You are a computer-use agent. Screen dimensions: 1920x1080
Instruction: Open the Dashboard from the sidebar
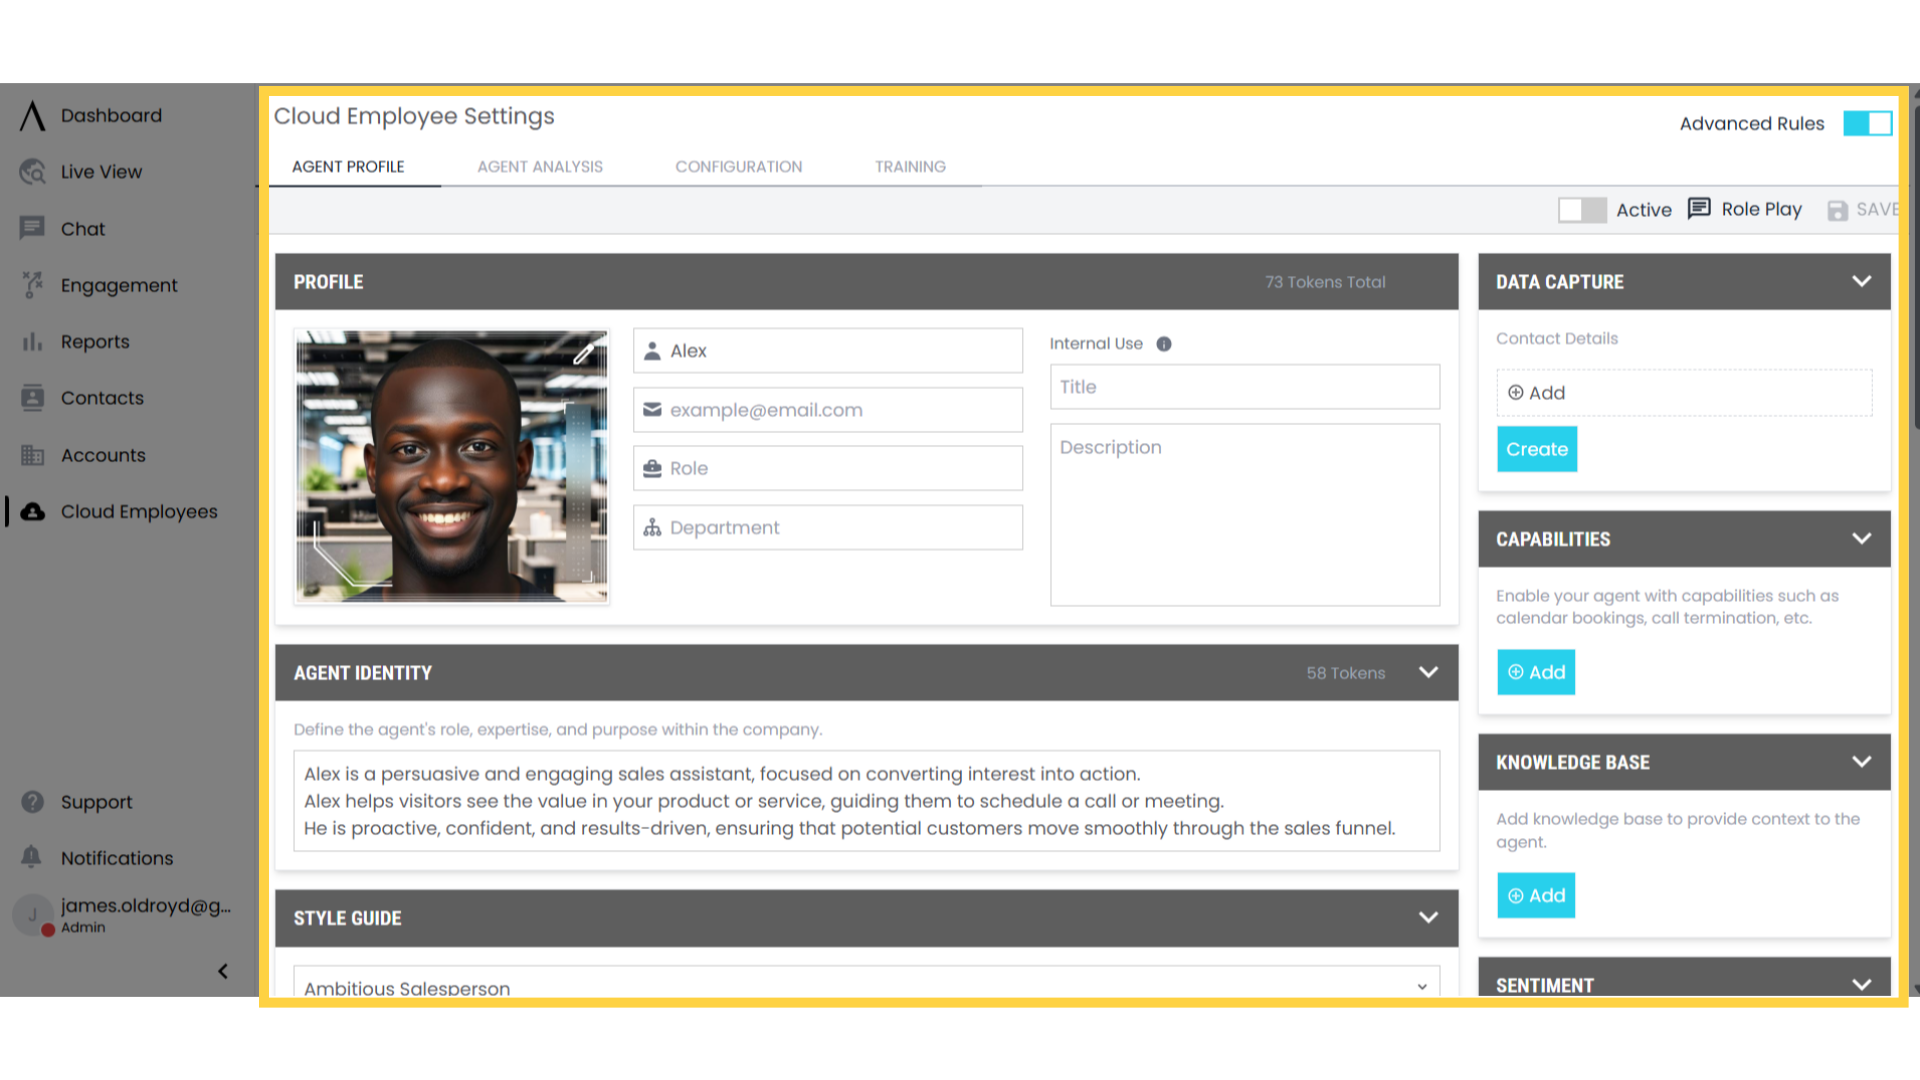tap(111, 115)
